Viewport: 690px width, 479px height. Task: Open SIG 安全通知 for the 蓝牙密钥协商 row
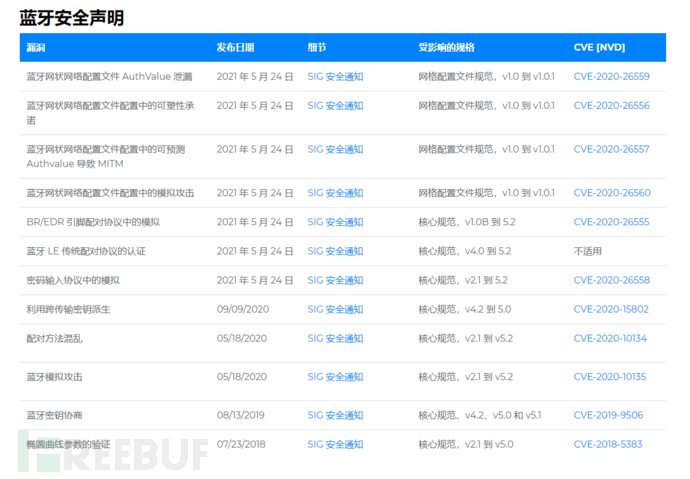pos(335,415)
